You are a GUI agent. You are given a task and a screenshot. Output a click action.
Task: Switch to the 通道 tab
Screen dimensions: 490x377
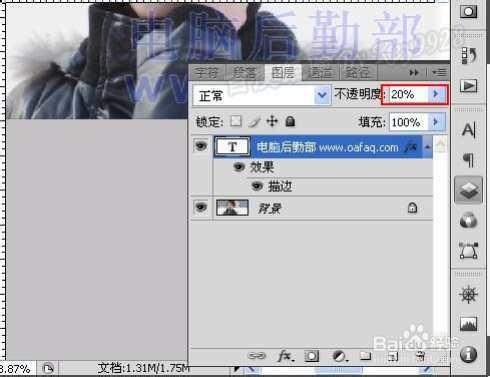coord(320,73)
